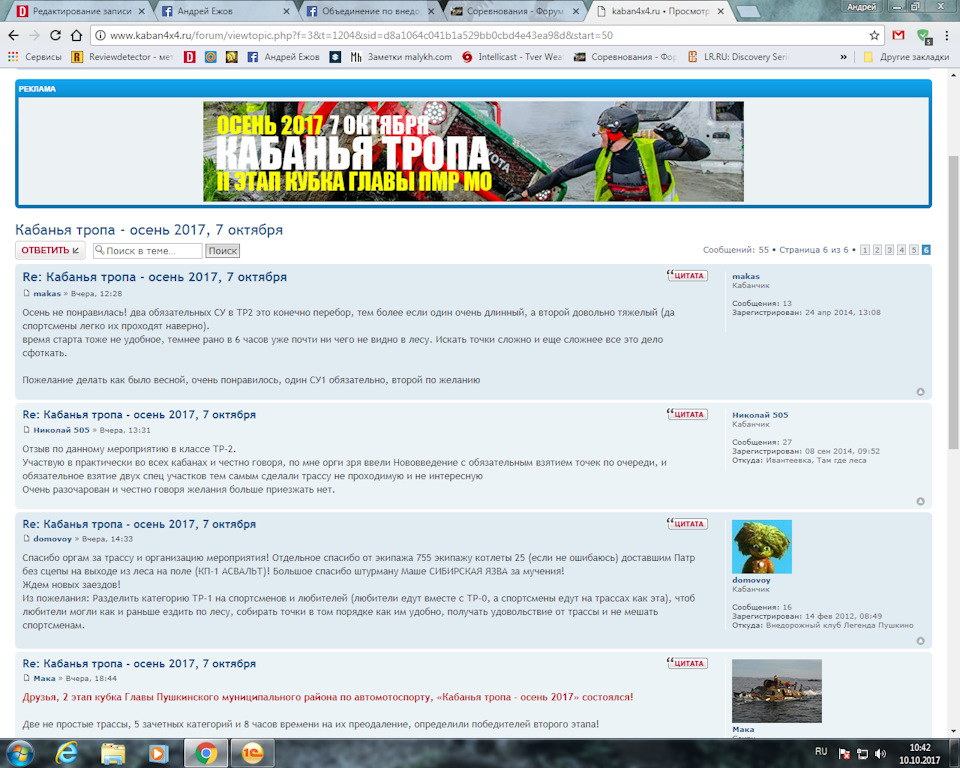This screenshot has width=960, height=768.
Task: Open red D bookmark icon
Action: point(190,57)
